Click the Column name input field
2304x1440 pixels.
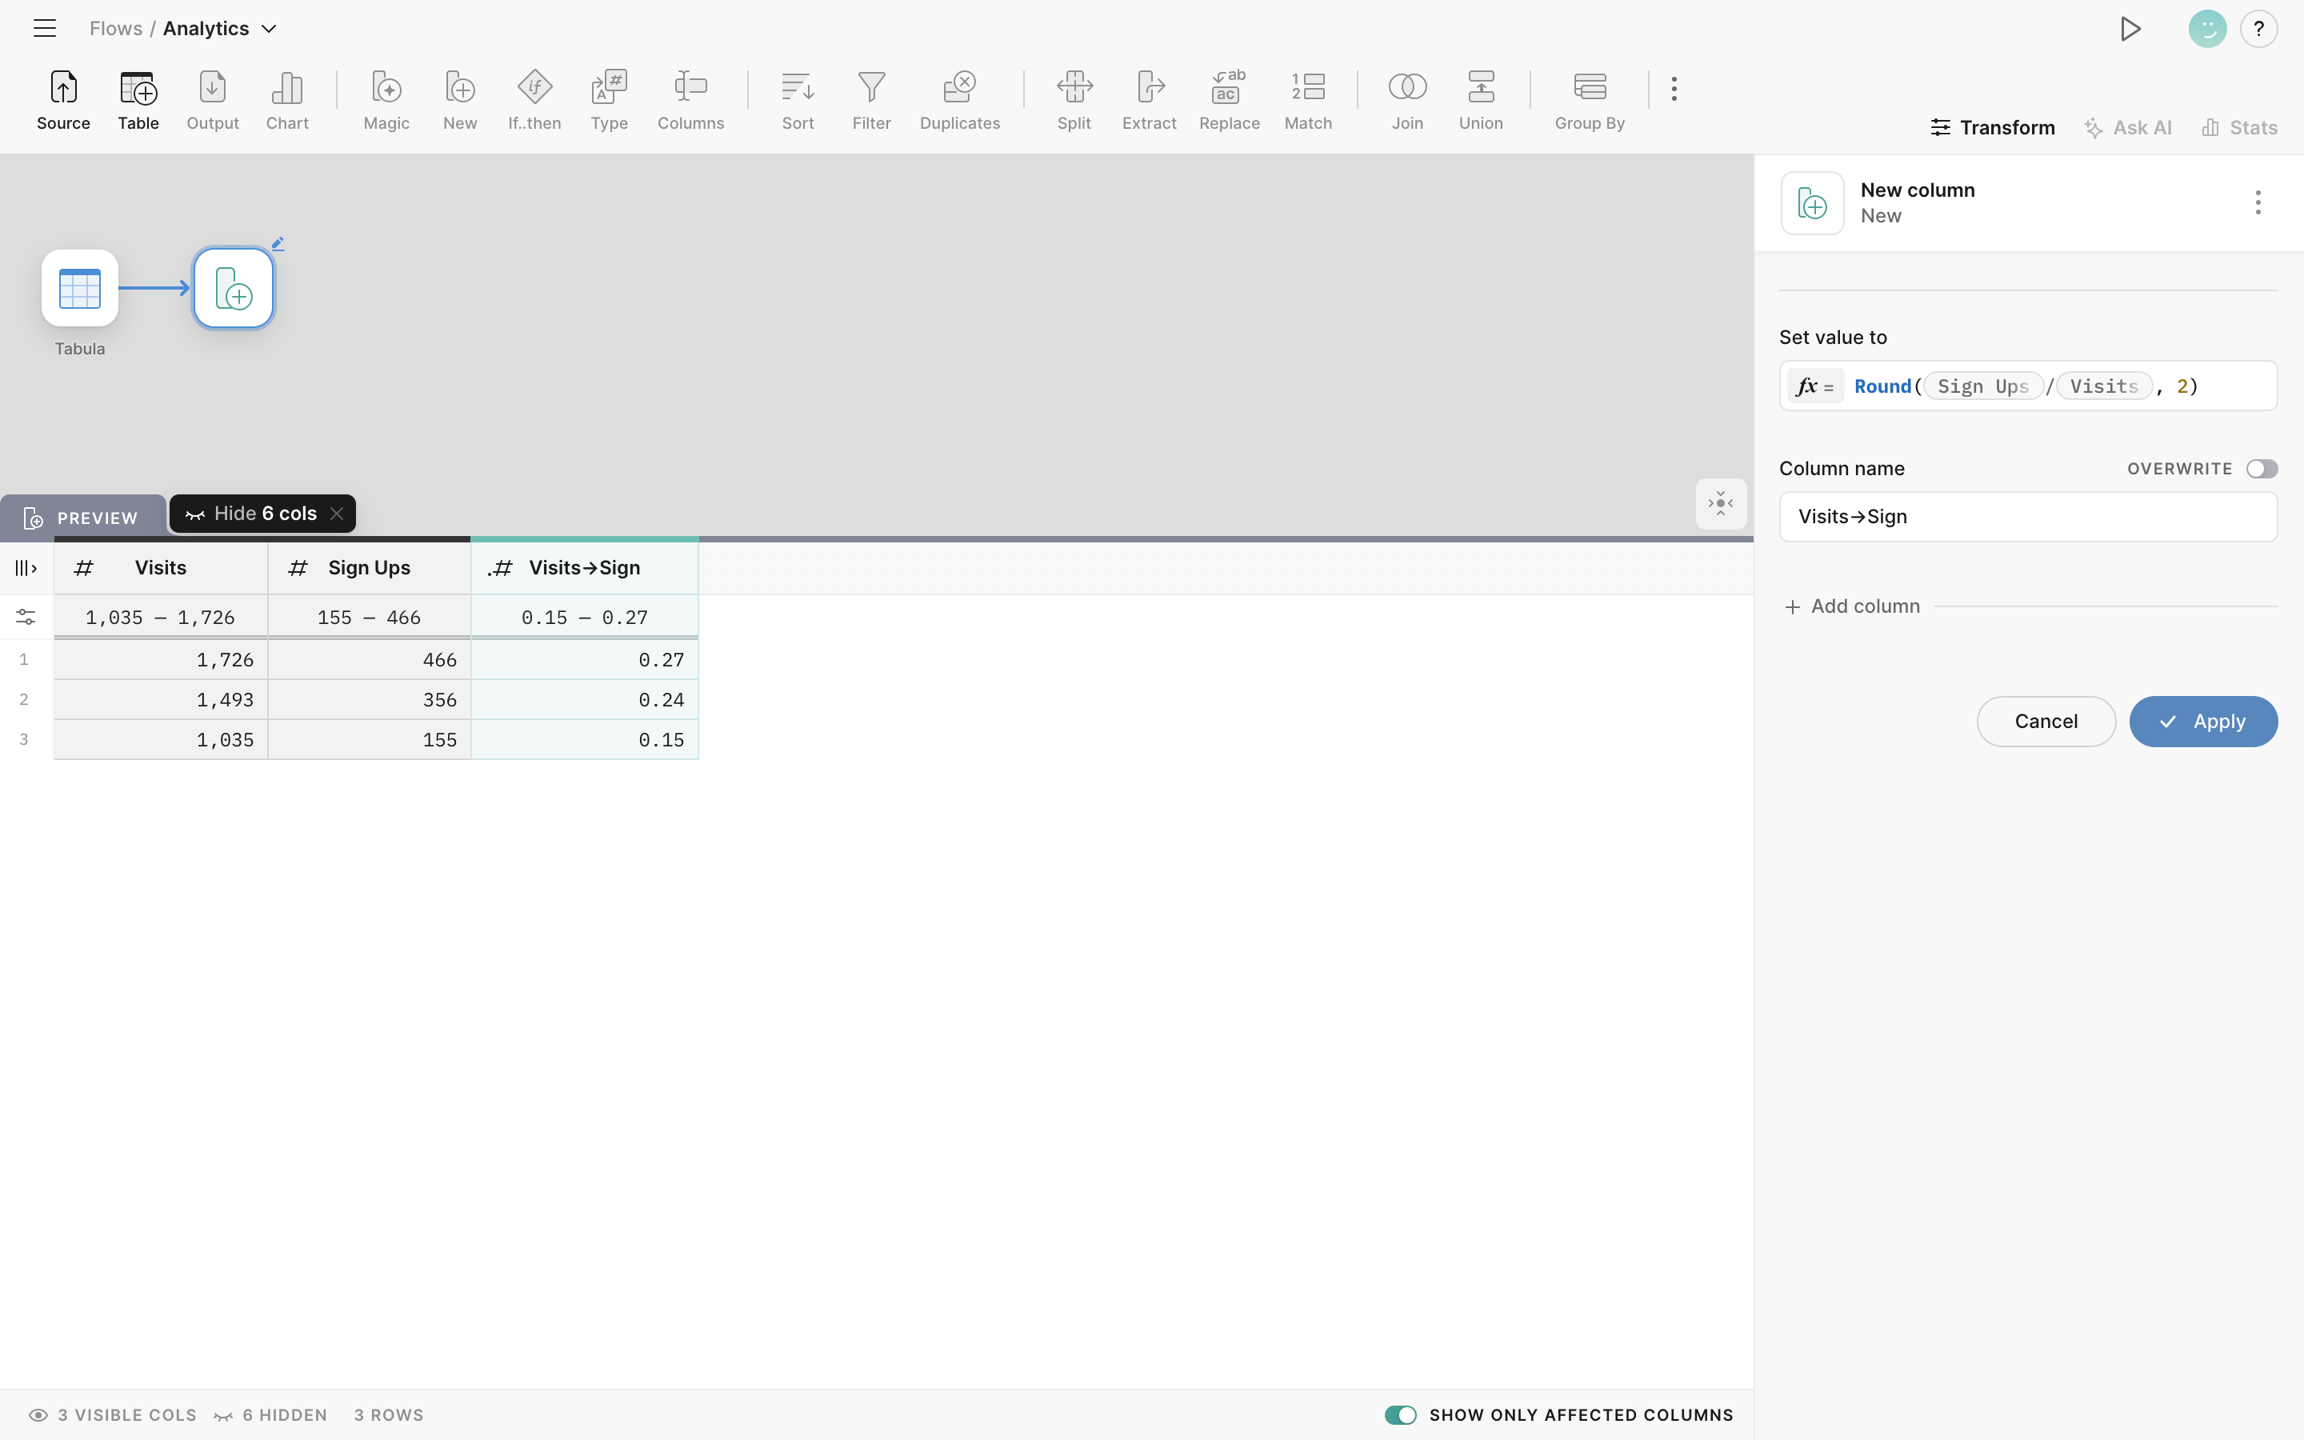point(2027,517)
